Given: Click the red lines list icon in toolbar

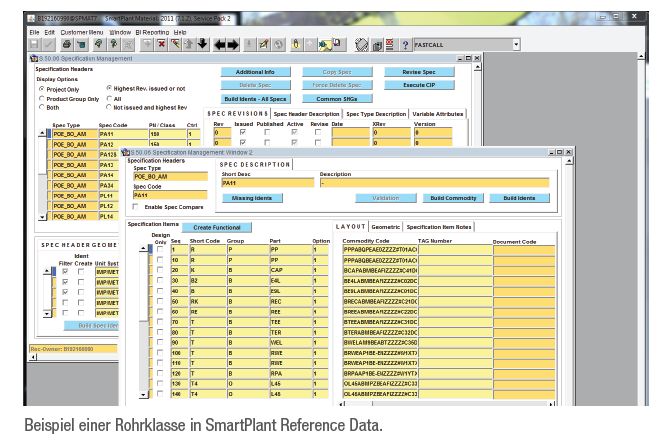Looking at the screenshot, I should pos(389,45).
